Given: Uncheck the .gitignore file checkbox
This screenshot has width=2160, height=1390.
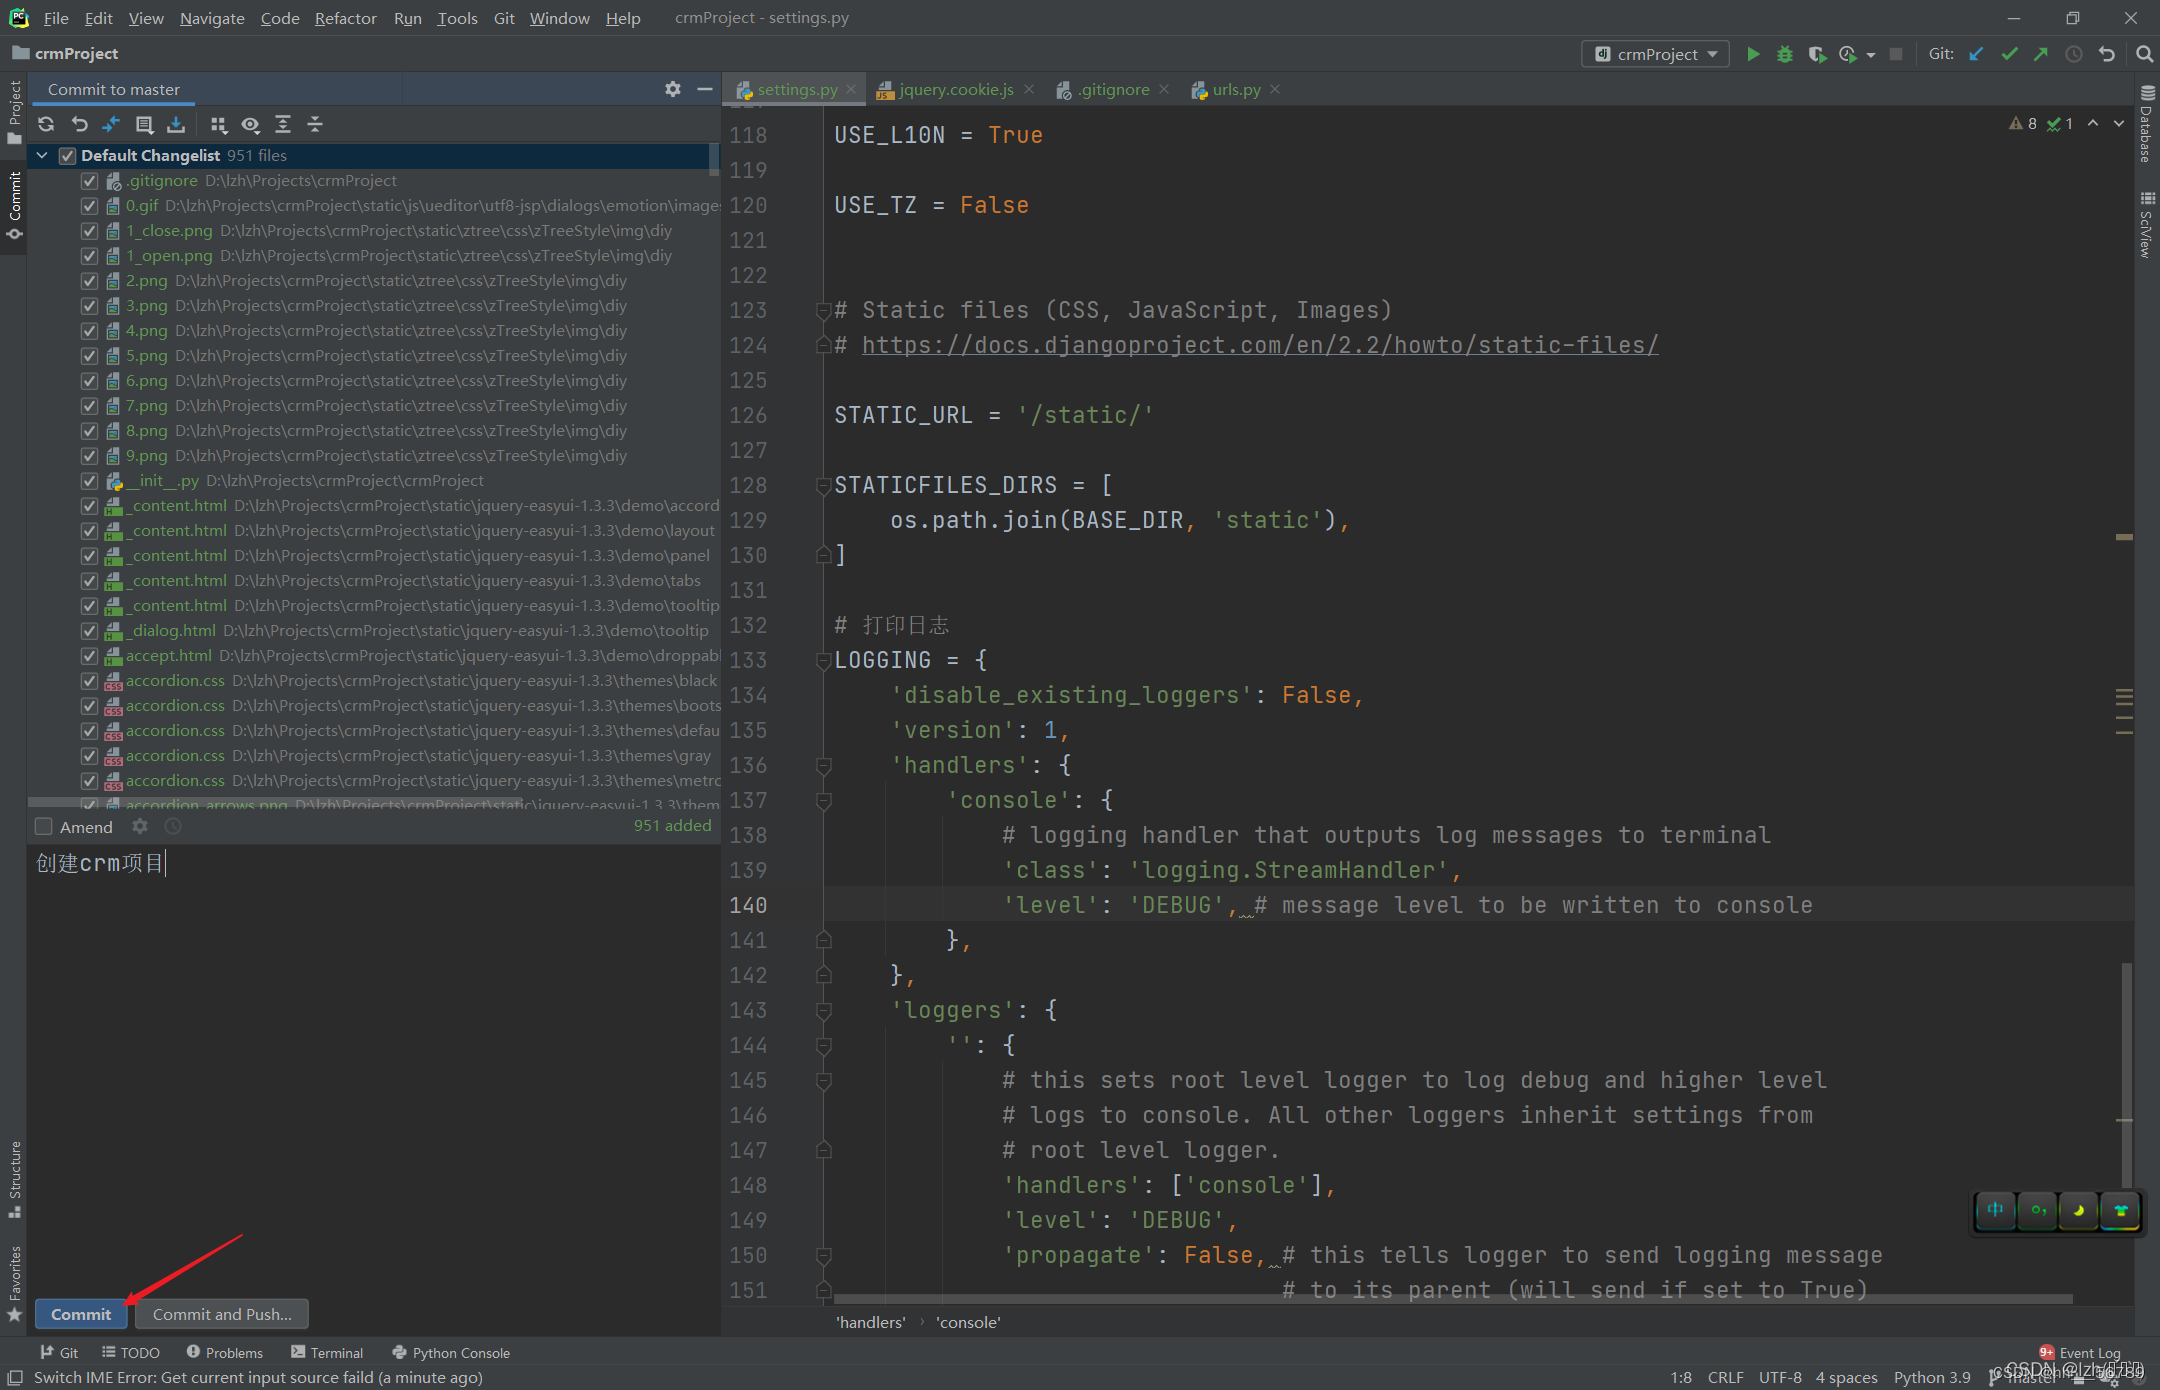Looking at the screenshot, I should (89, 181).
